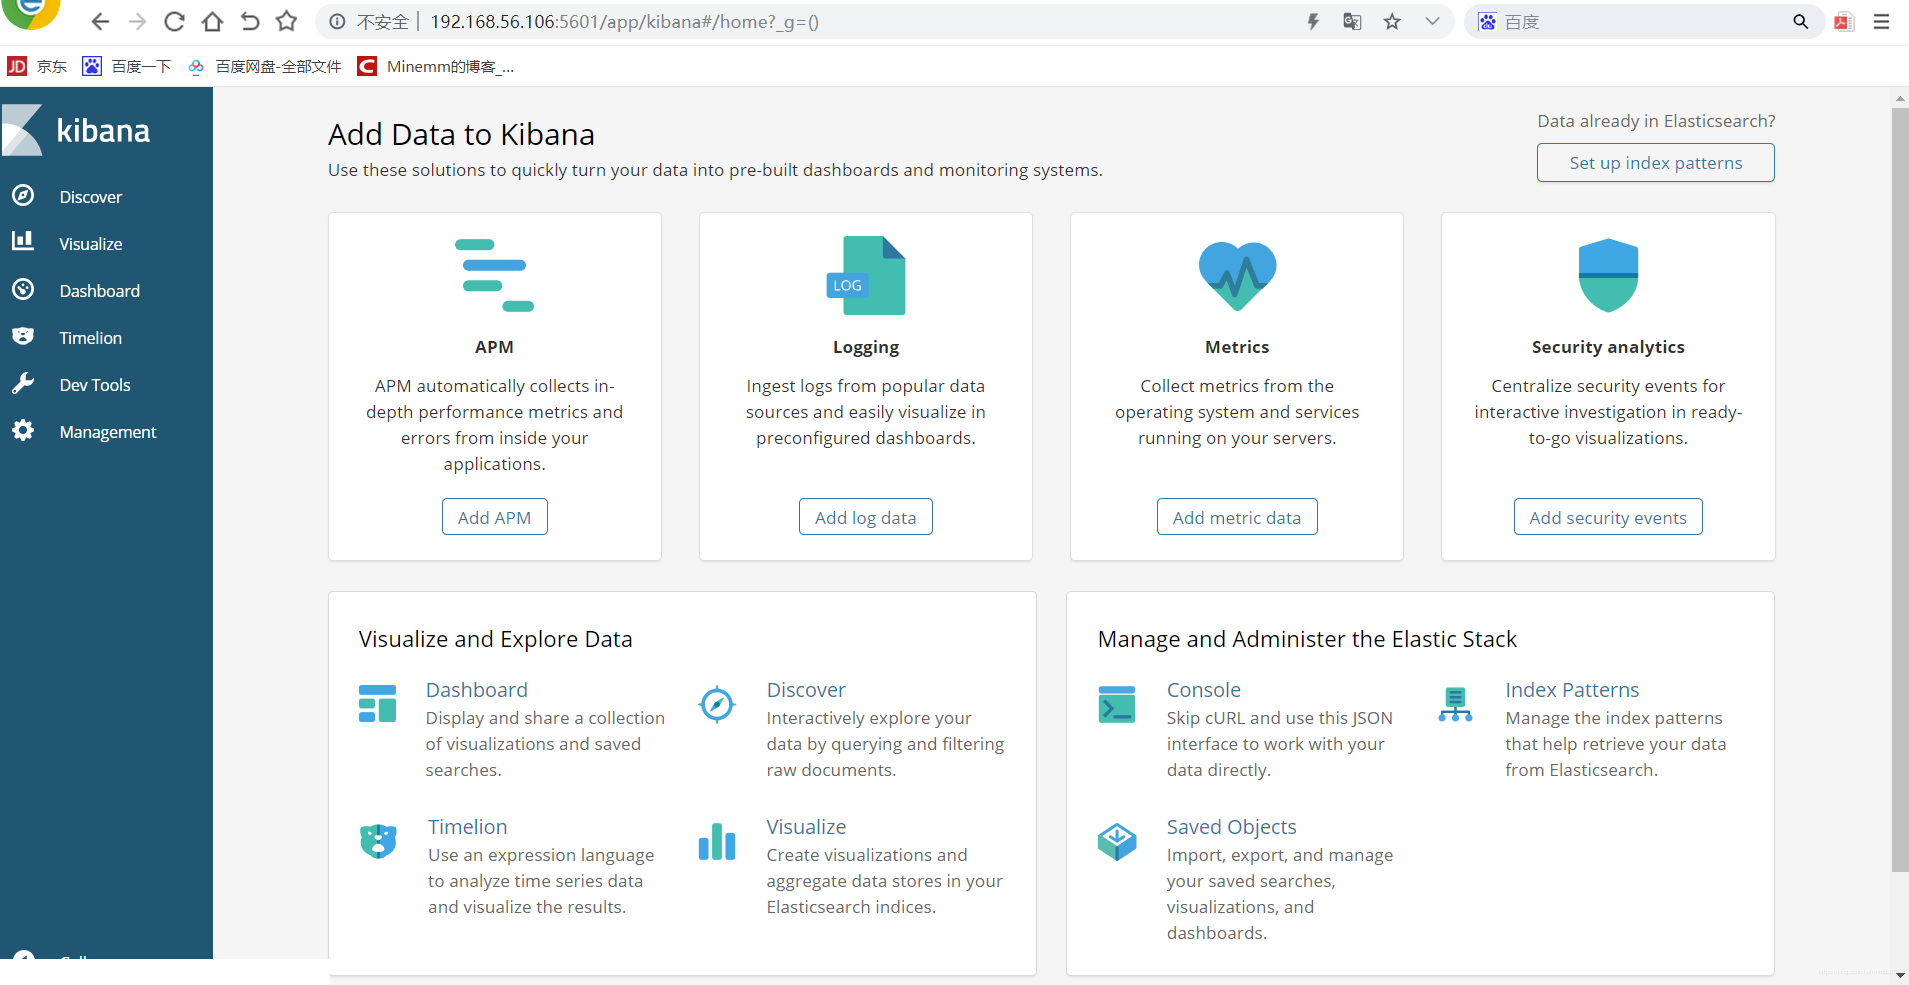
Task: Open the 京东 bookmark
Action: (x=37, y=66)
